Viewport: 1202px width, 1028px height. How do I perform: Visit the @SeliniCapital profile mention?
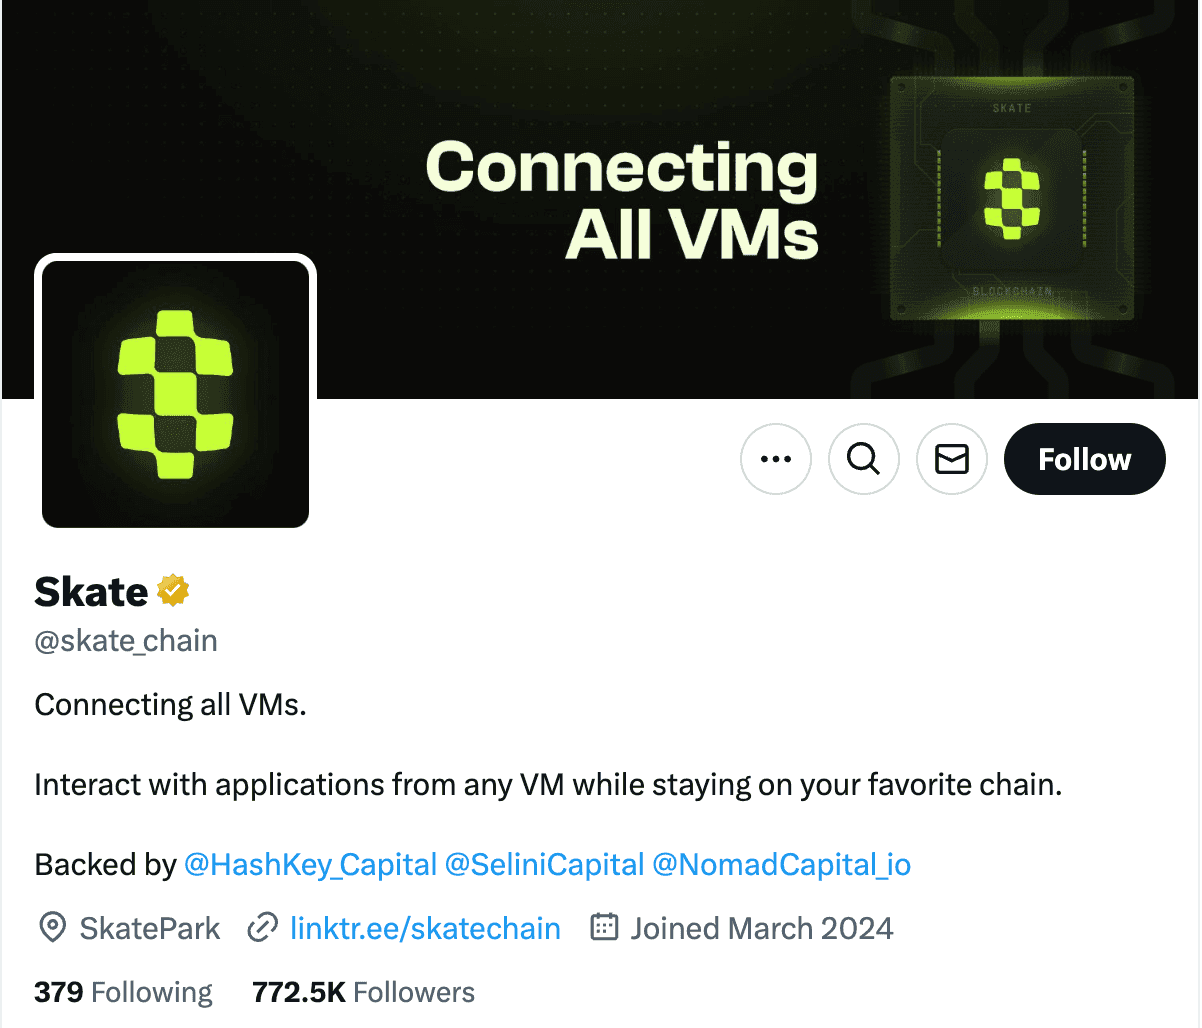(x=544, y=864)
